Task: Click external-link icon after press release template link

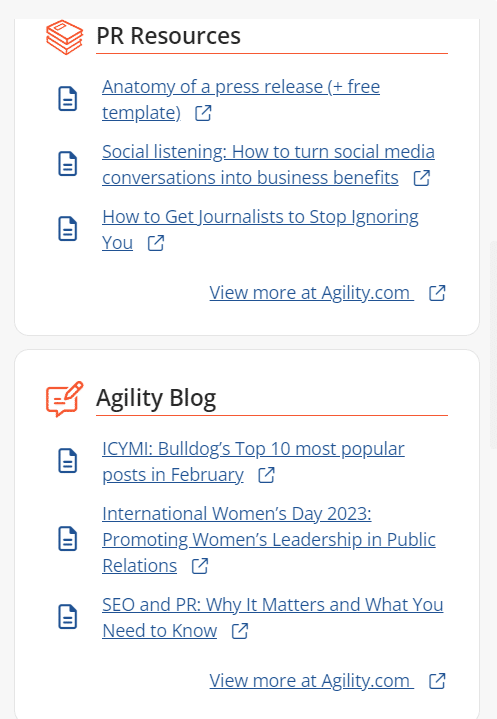Action: coord(203,113)
